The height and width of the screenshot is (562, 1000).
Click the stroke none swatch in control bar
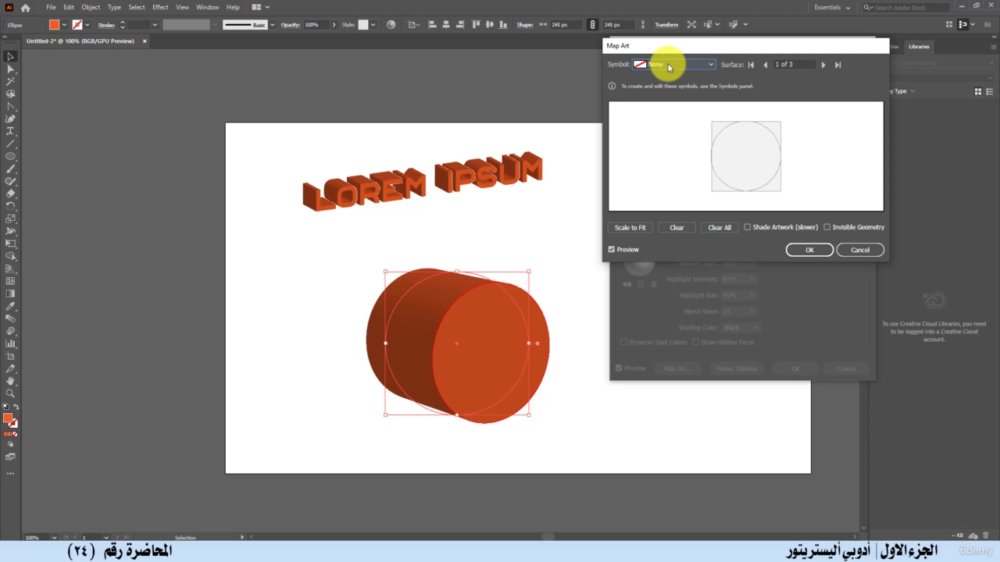tap(77, 25)
